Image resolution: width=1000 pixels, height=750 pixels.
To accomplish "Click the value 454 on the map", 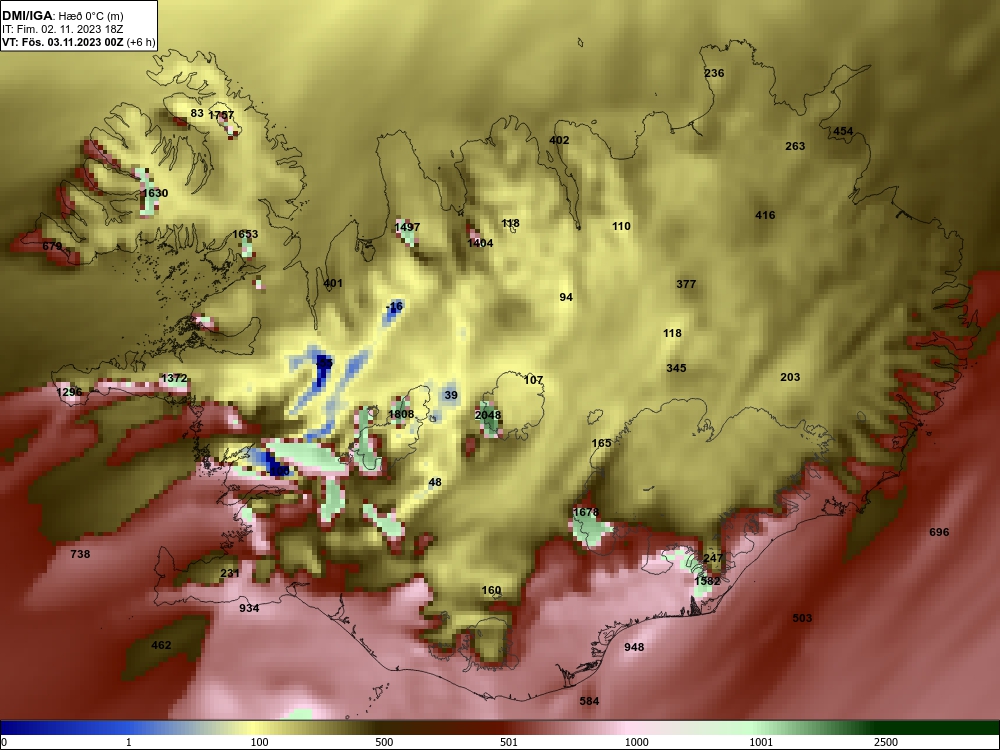I will pyautogui.click(x=843, y=131).
